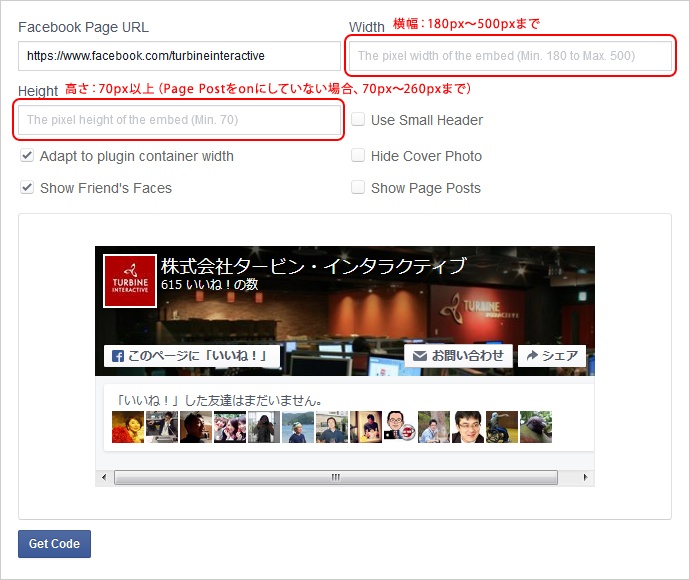The height and width of the screenshot is (580, 690).
Task: Click the シェア share button
Action: tap(552, 356)
